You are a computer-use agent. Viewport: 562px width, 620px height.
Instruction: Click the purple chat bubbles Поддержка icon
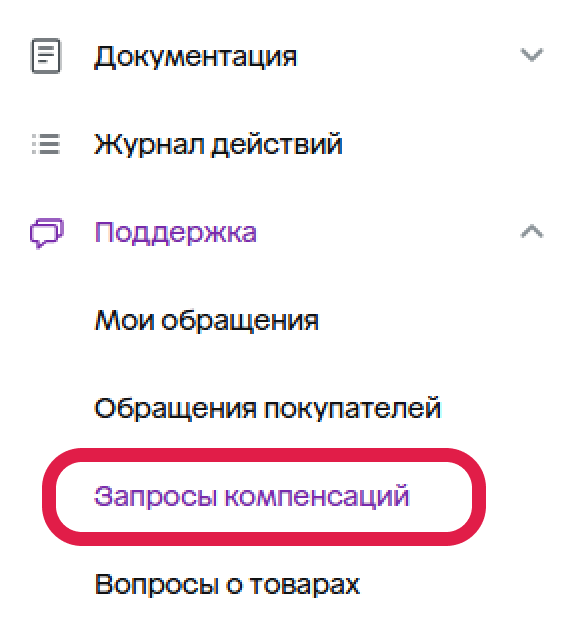[x=47, y=232]
